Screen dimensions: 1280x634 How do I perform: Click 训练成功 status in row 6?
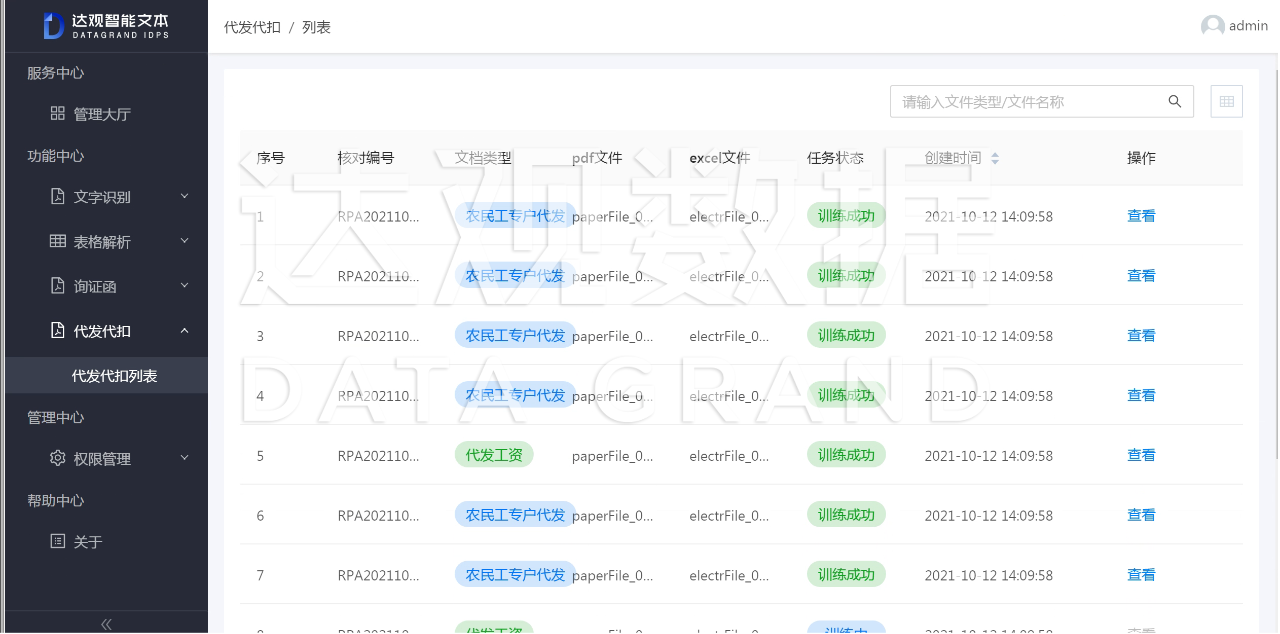pyautogui.click(x=846, y=515)
